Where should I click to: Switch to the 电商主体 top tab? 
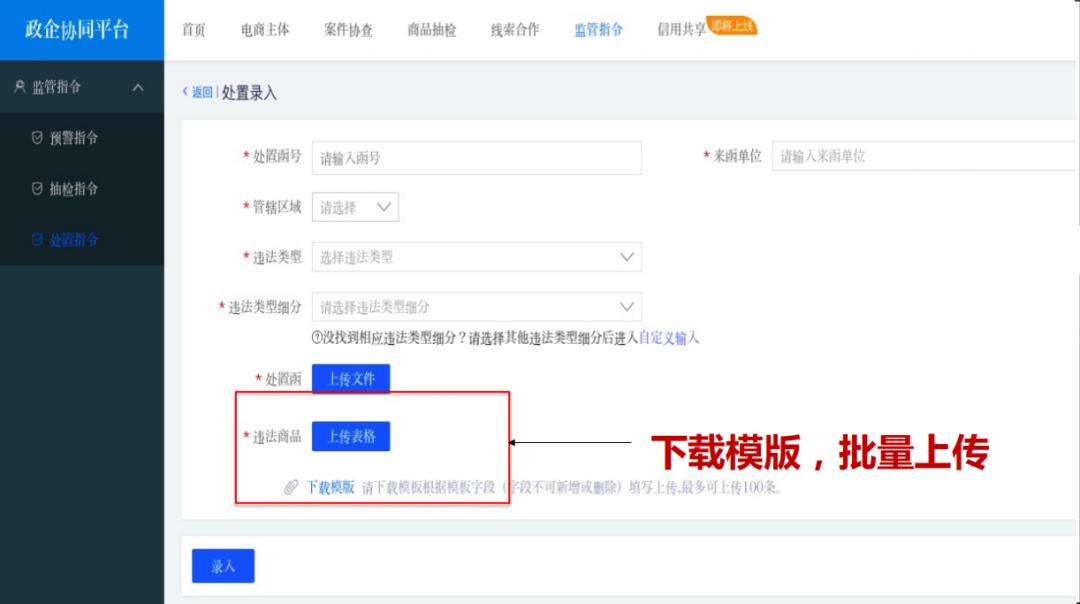point(265,30)
